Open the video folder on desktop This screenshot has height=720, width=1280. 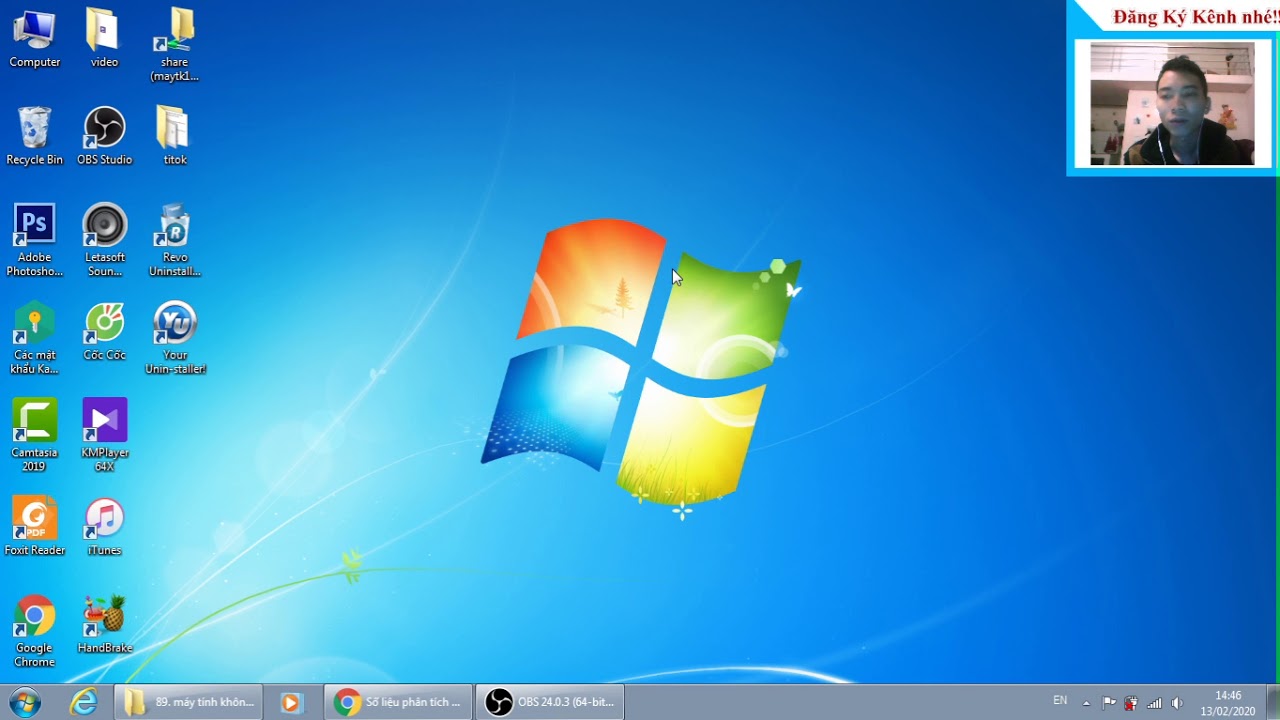(x=104, y=38)
